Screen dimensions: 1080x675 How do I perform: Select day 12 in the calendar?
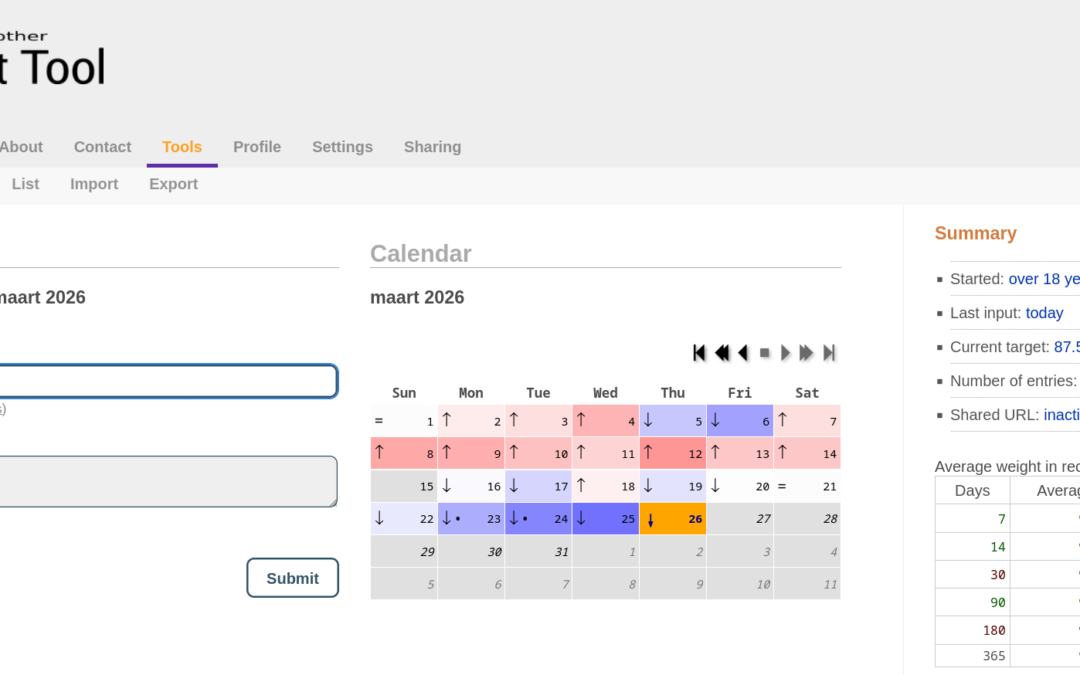click(673, 453)
